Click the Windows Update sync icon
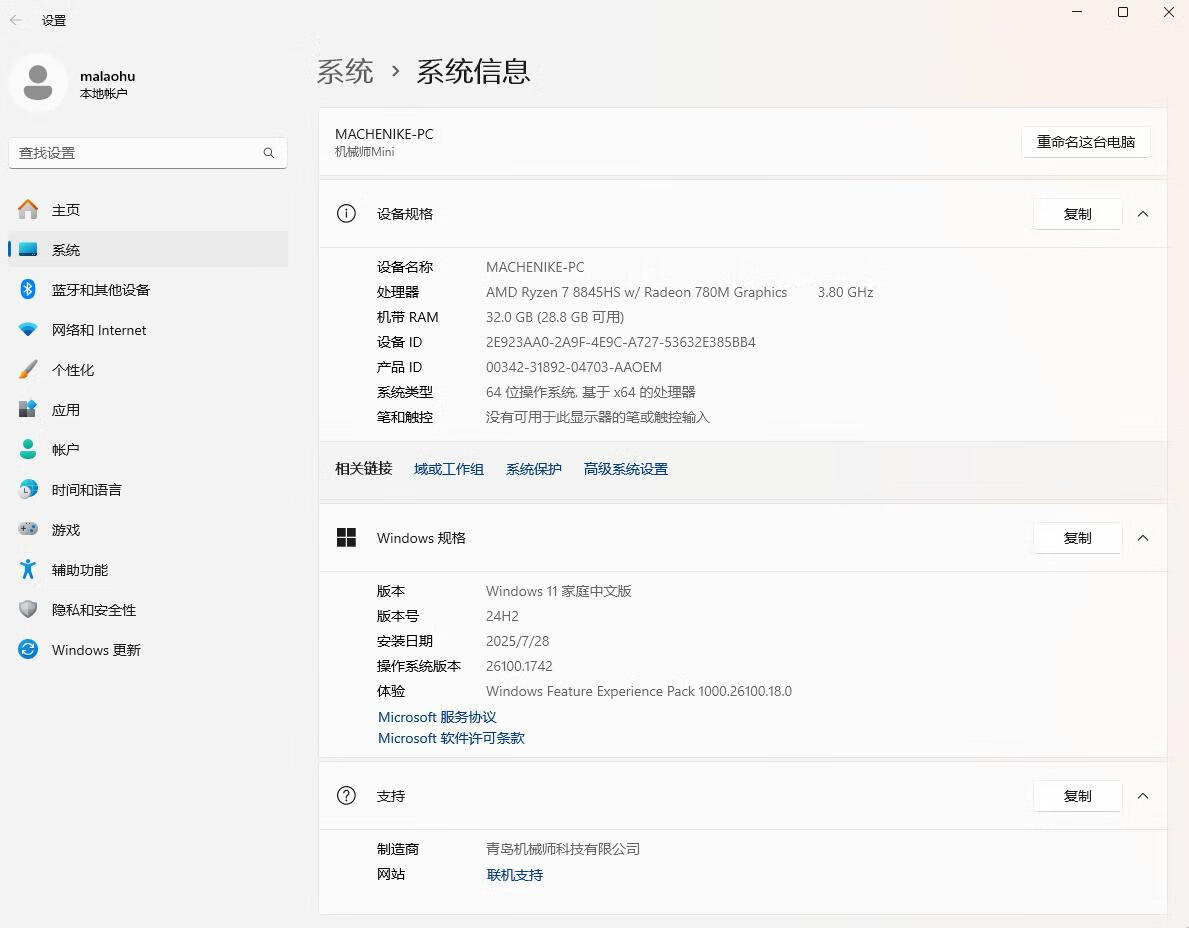Viewport: 1189px width, 928px height. [x=28, y=650]
